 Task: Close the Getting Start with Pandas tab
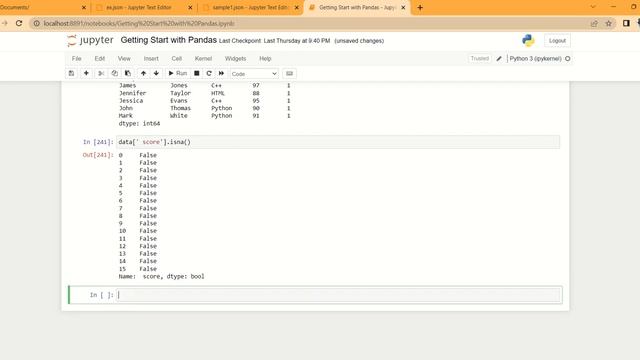tap(403, 7)
